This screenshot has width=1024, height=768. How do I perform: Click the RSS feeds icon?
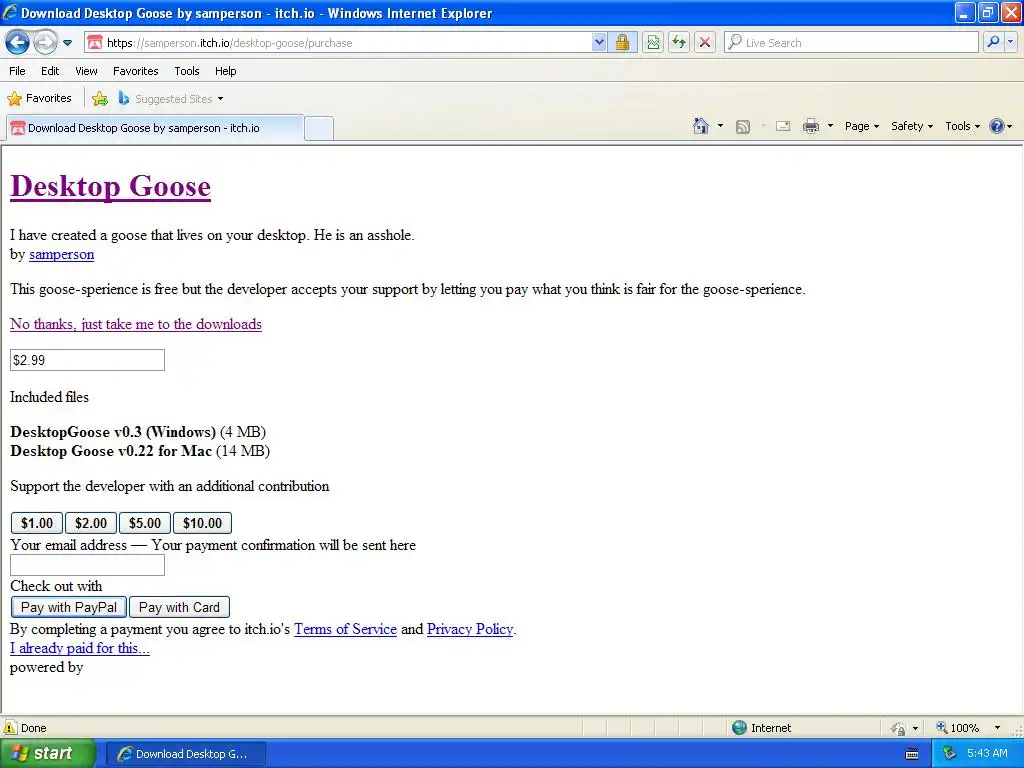point(743,127)
